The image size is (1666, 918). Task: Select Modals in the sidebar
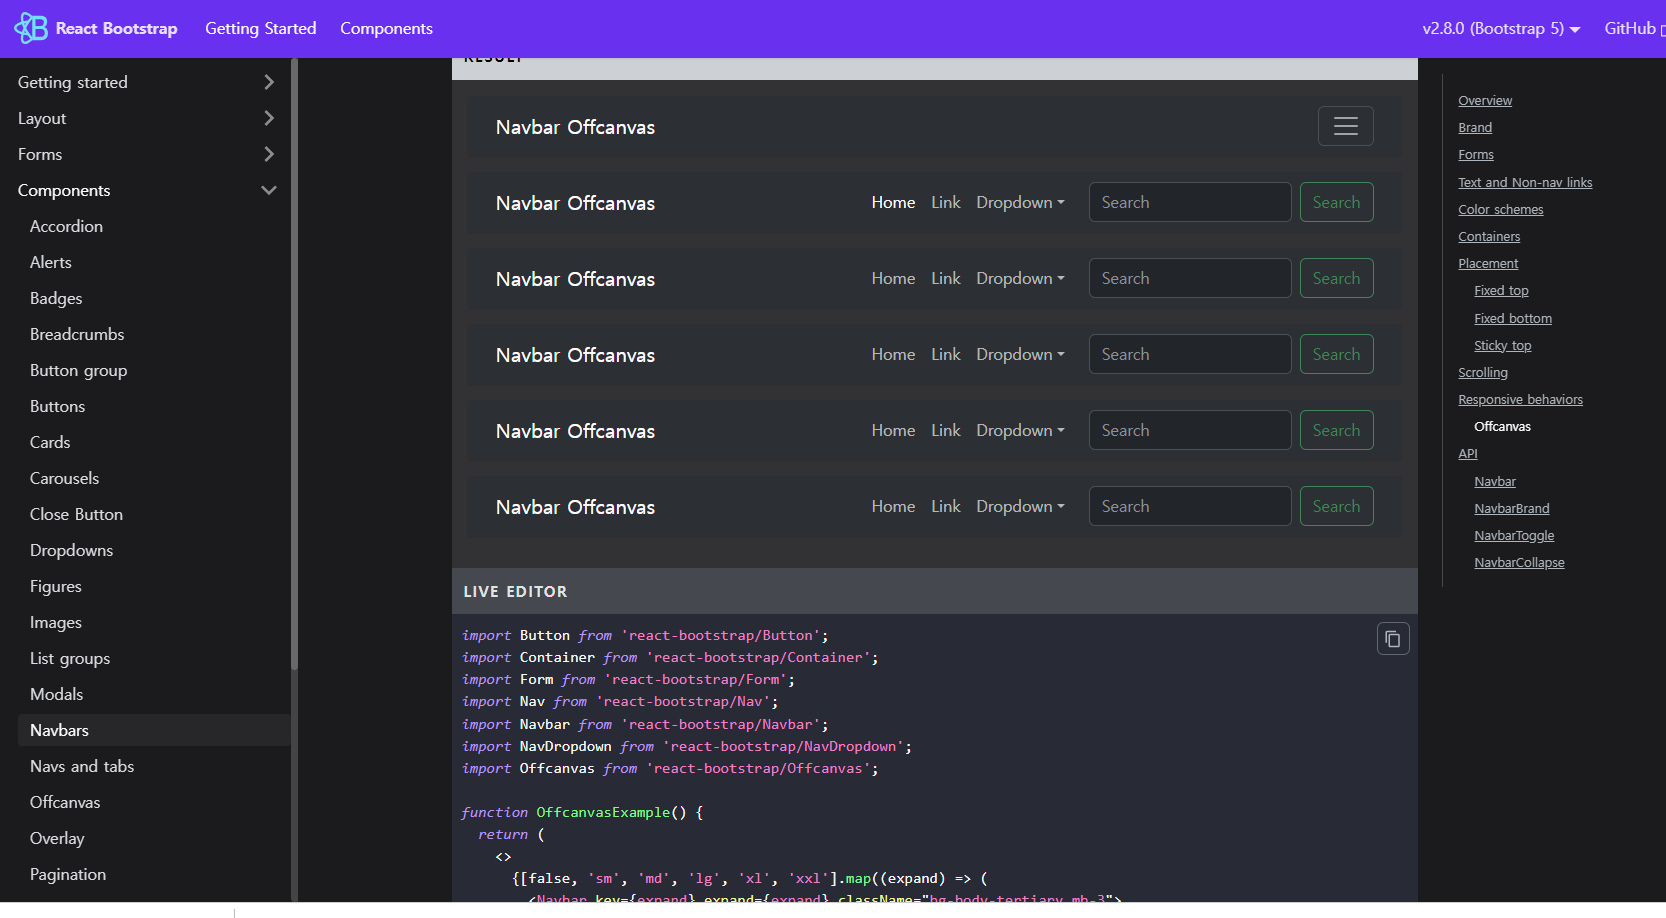(56, 694)
